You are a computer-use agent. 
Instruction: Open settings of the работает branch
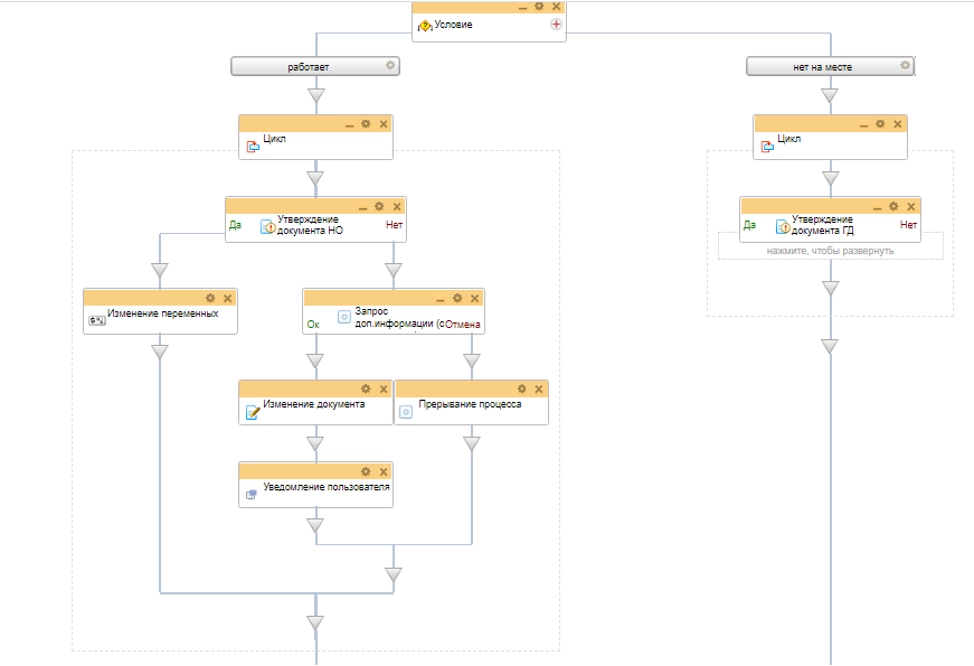point(391,66)
